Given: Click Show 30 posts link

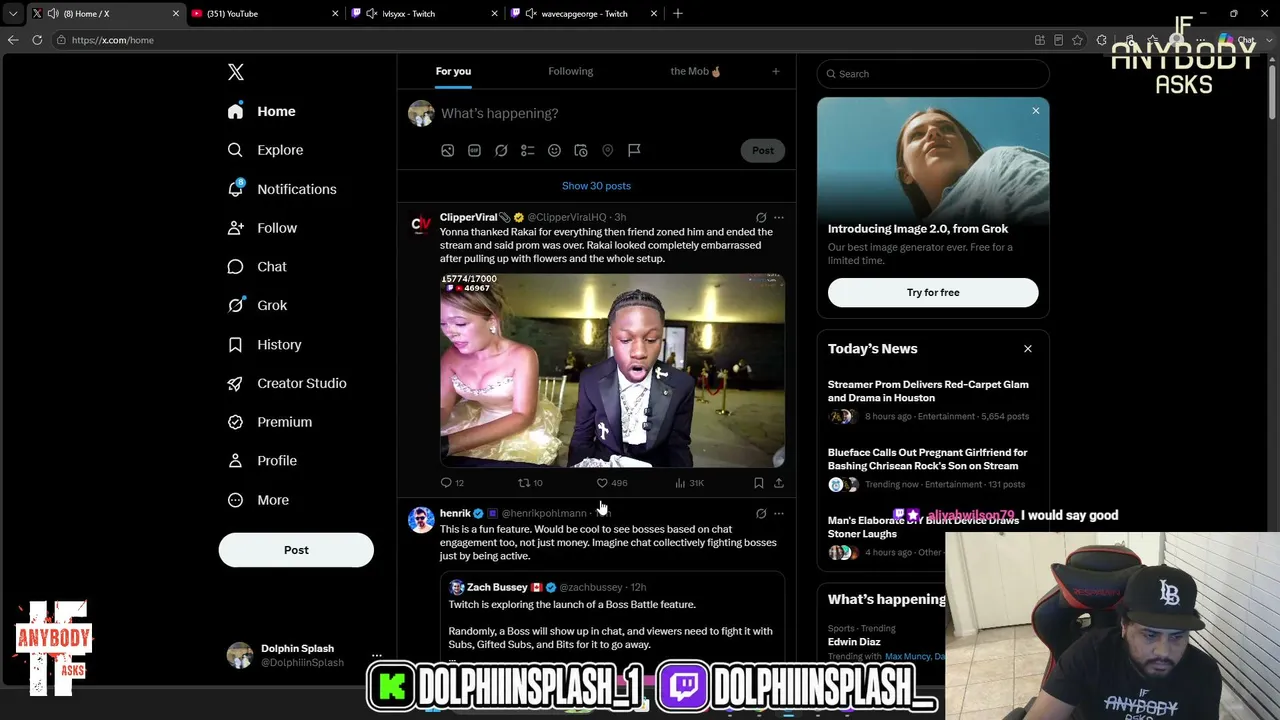Looking at the screenshot, I should pyautogui.click(x=596, y=186).
